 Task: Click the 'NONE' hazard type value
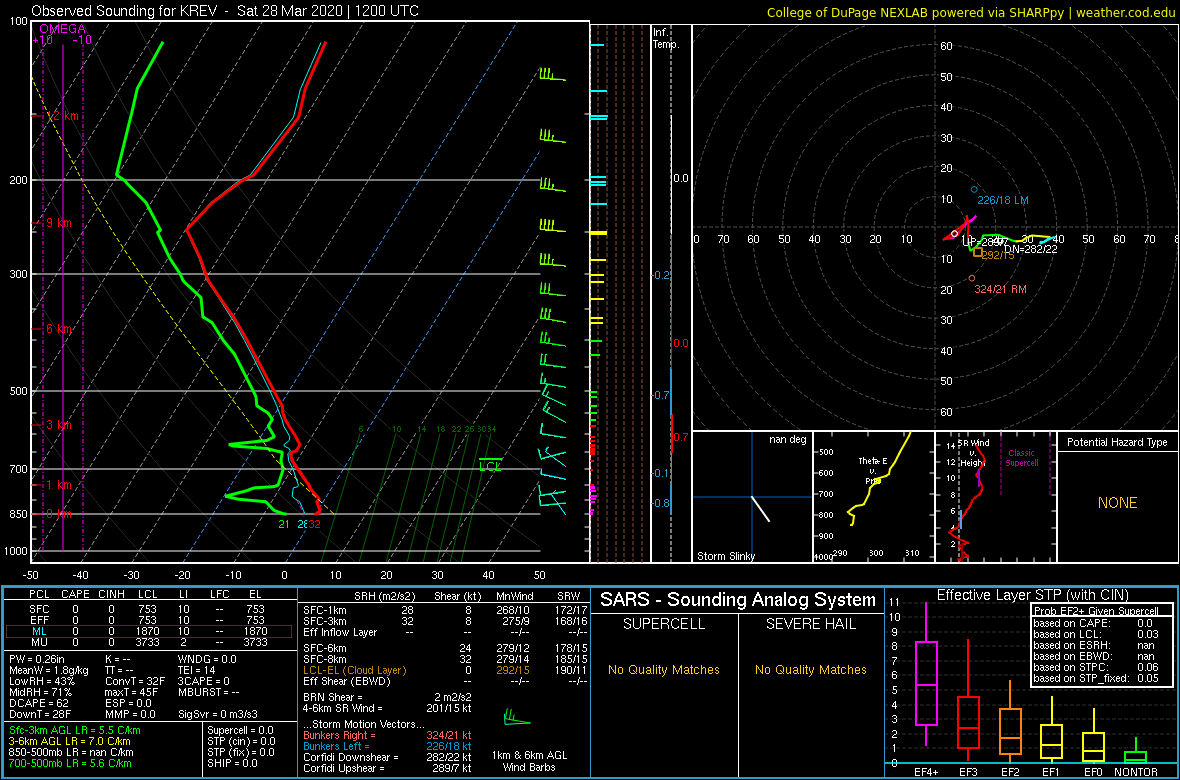[1117, 503]
